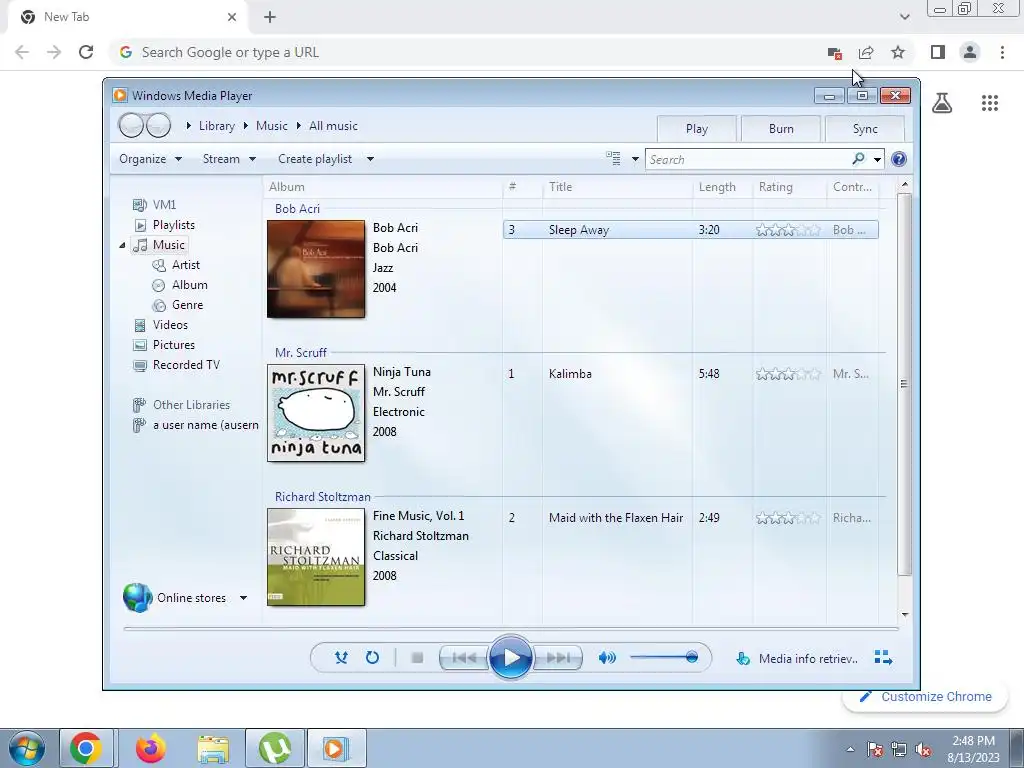1024x768 pixels.
Task: Toggle repeat mode in the playback controls
Action: pyautogui.click(x=372, y=658)
